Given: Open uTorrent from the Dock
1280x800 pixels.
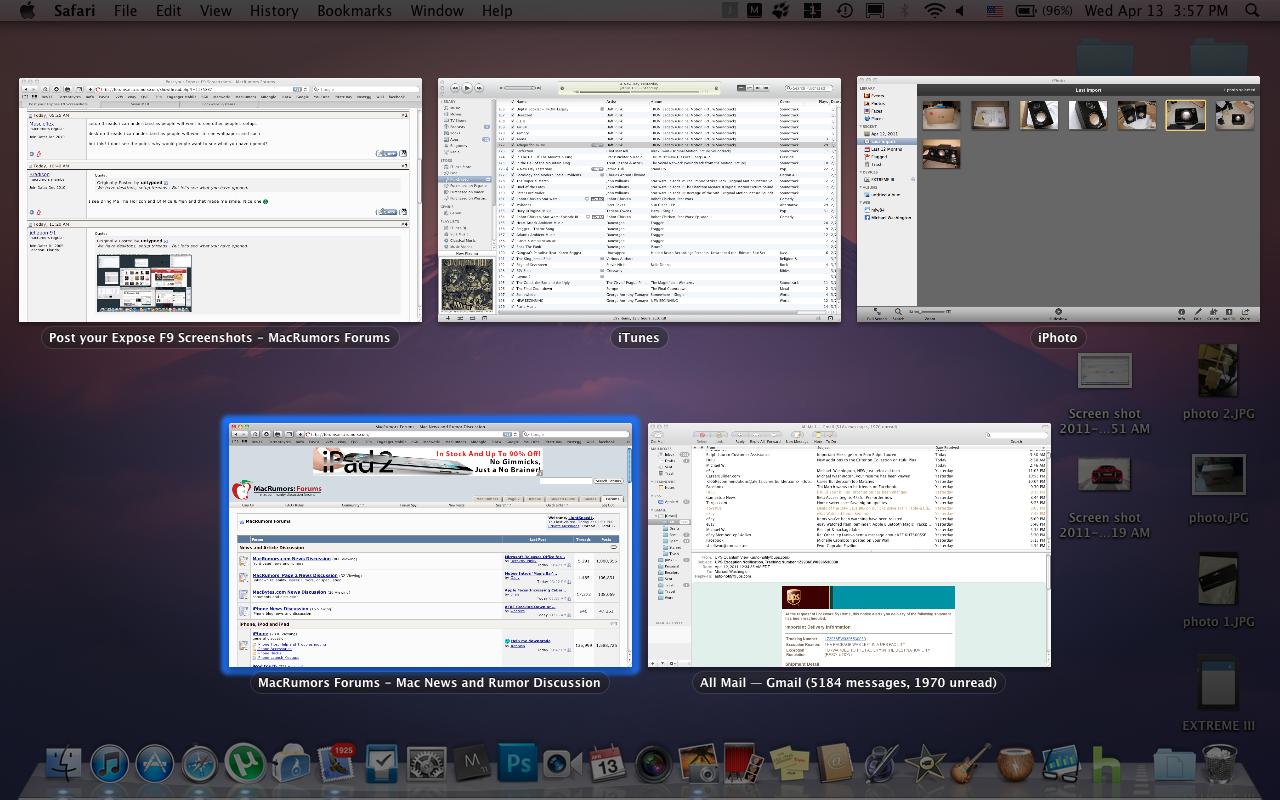Looking at the screenshot, I should coord(245,764).
